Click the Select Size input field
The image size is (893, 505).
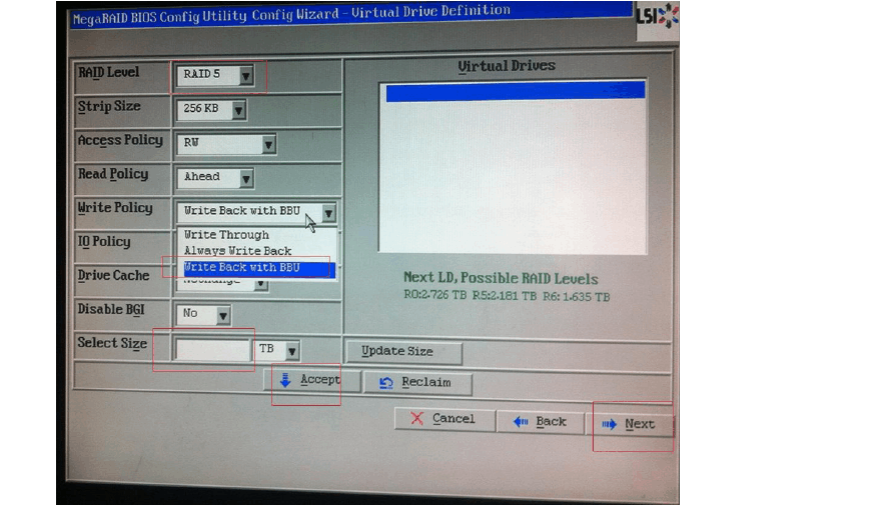pyautogui.click(x=212, y=350)
